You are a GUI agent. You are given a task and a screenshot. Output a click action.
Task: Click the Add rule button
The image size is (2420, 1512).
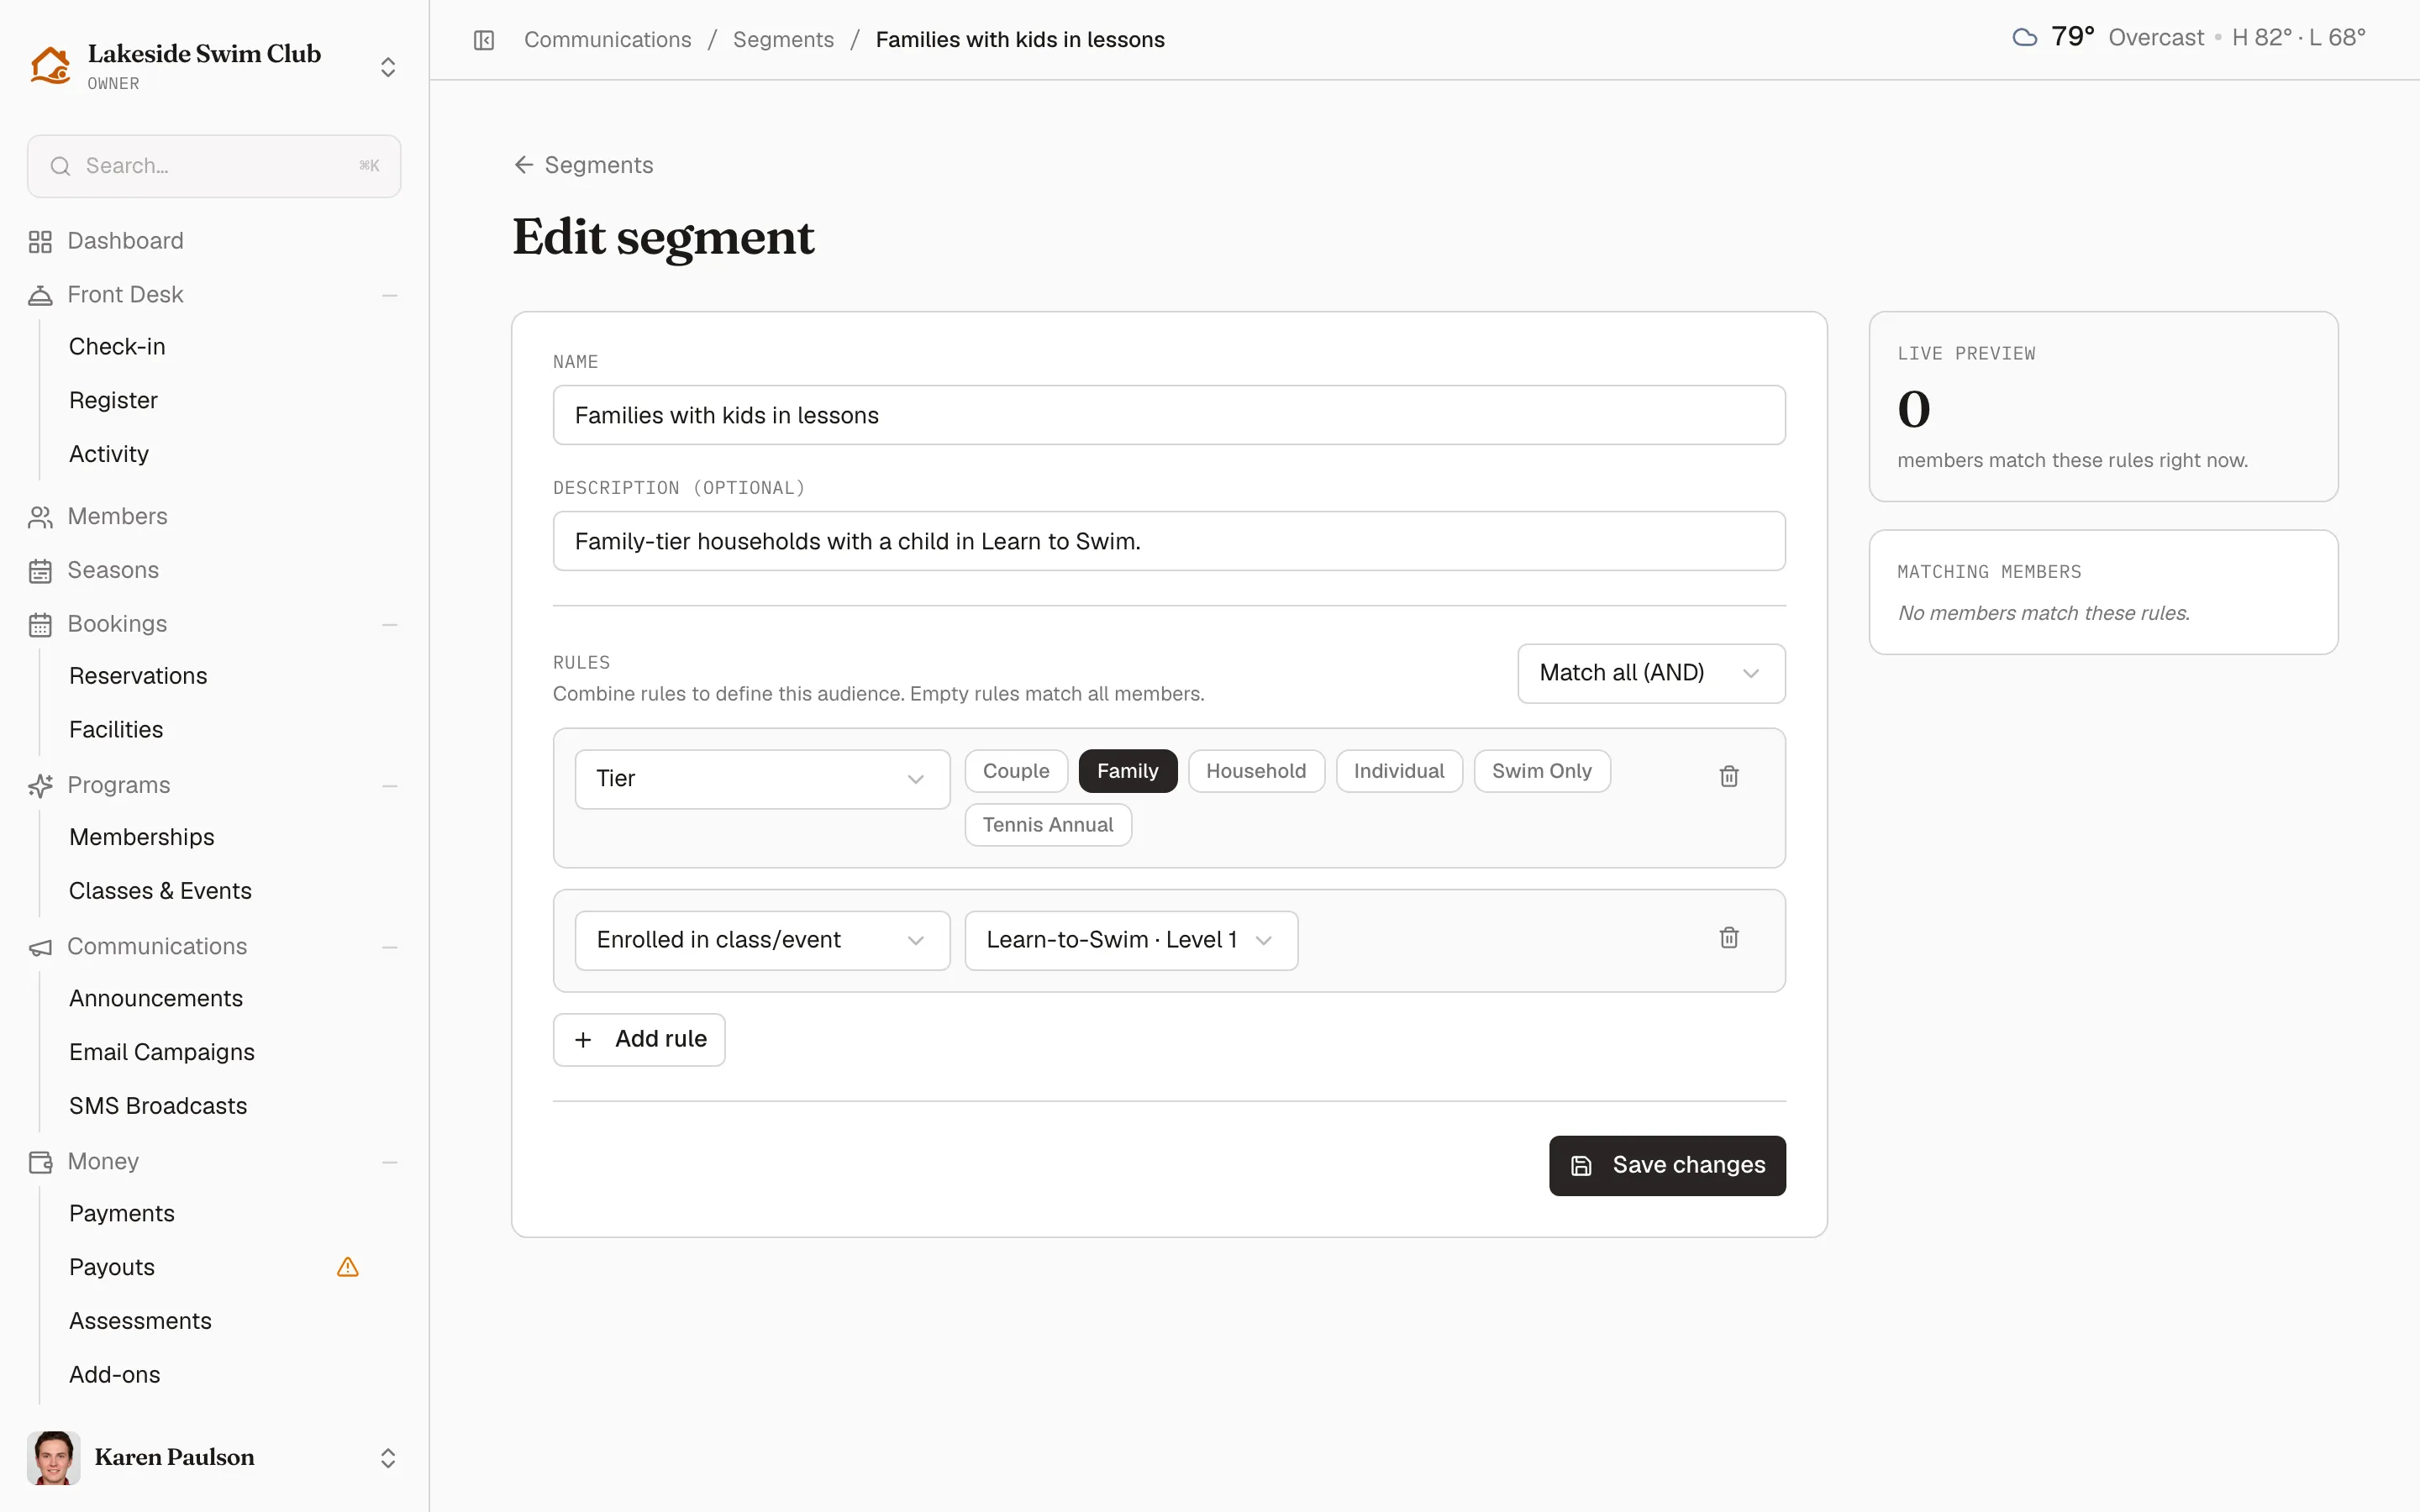[639, 1040]
